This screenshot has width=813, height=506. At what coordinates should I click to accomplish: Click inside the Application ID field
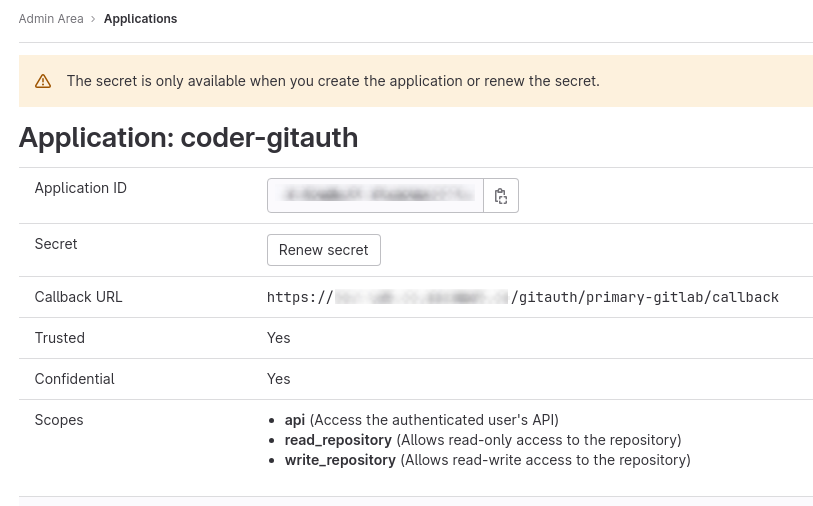point(375,196)
